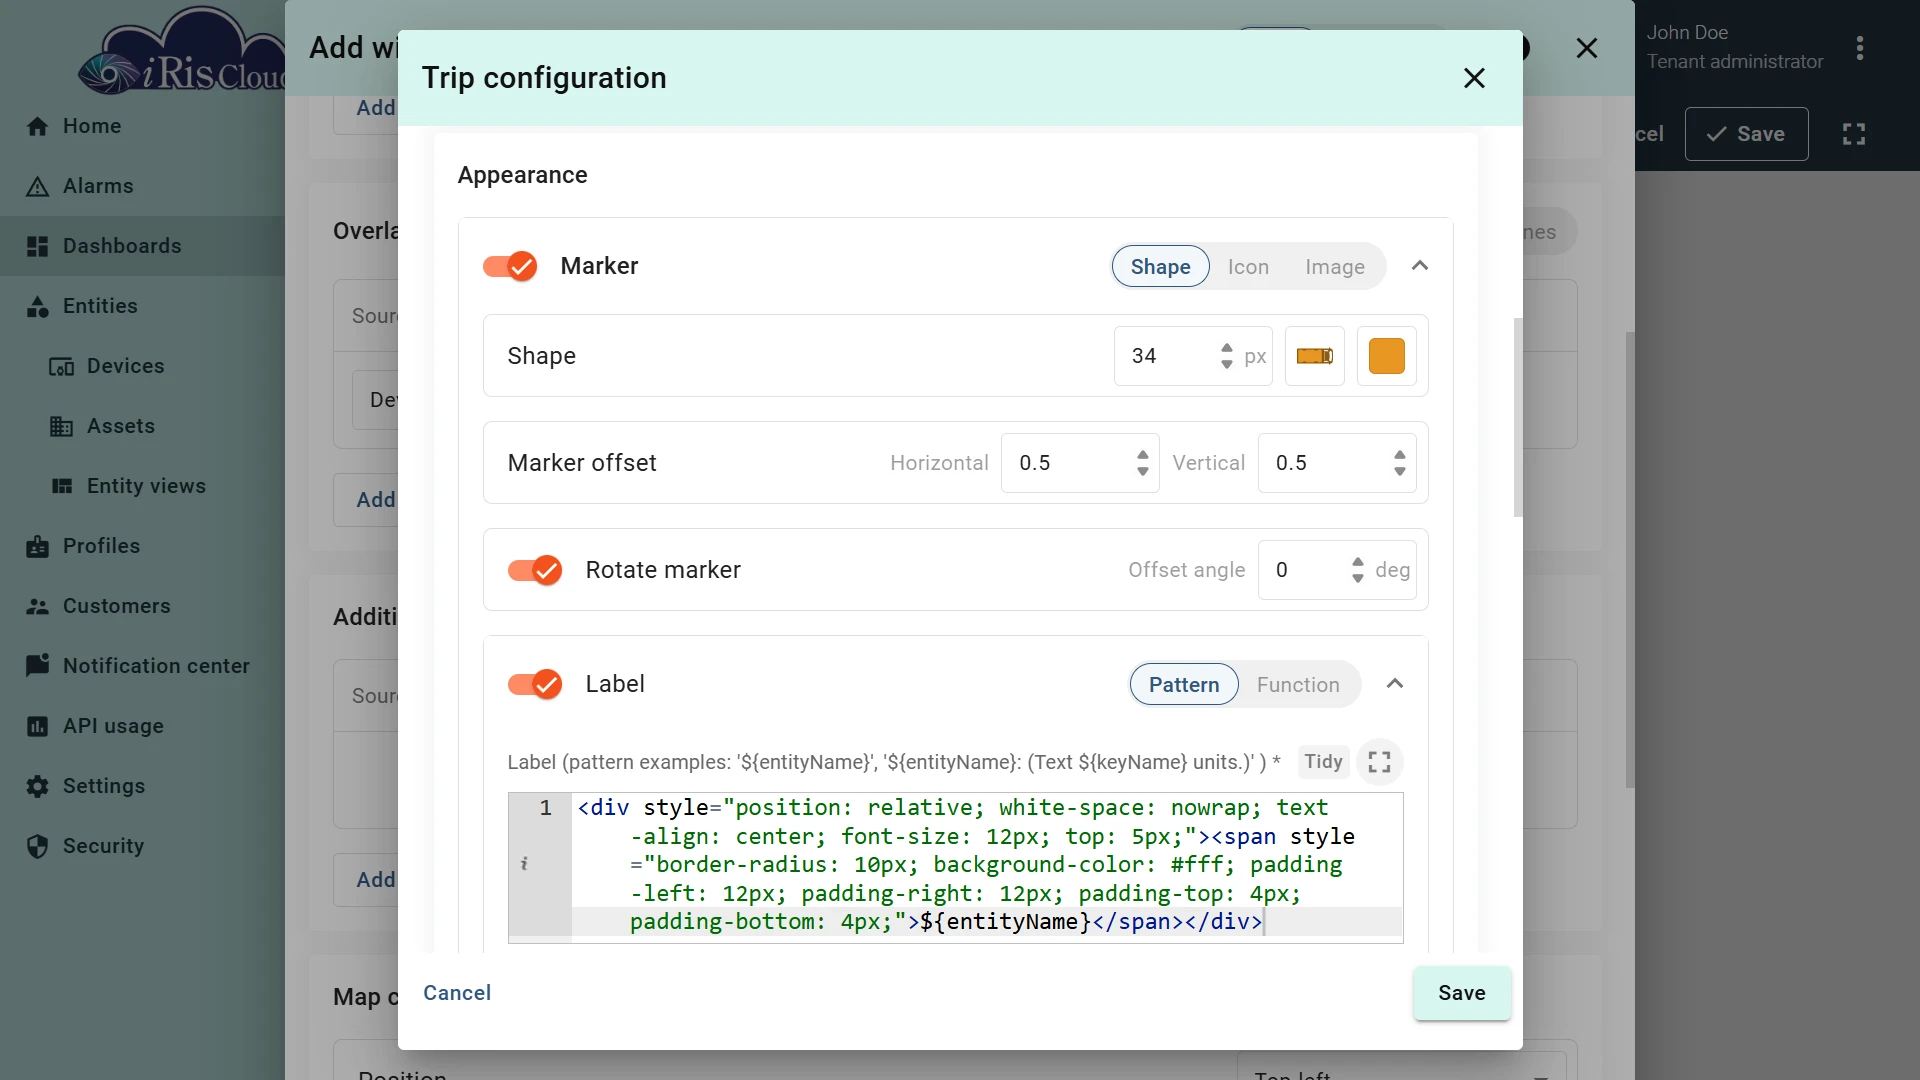Adjust Vertical offset stepper arrows
The height and width of the screenshot is (1080, 1920).
click(1399, 463)
